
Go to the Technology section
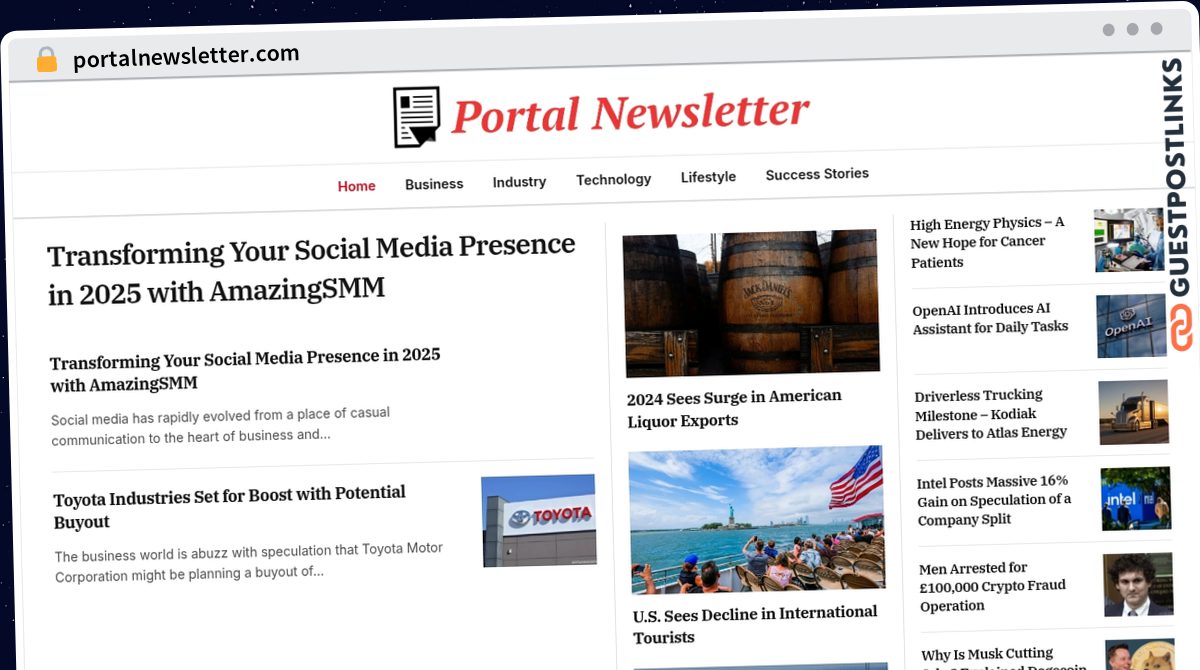click(613, 179)
